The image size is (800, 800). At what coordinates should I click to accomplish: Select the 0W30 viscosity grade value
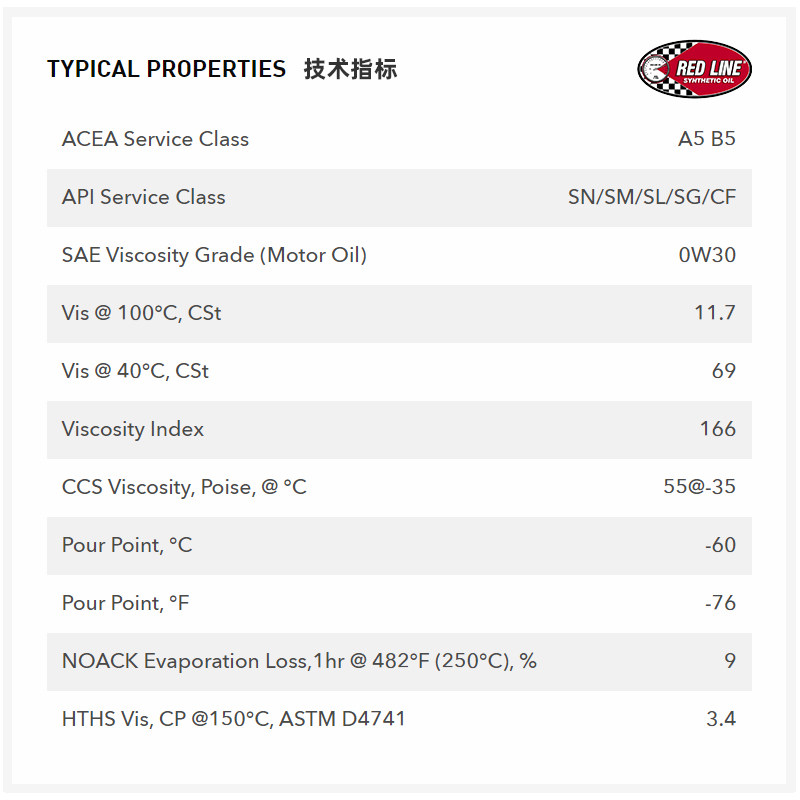pyautogui.click(x=706, y=255)
